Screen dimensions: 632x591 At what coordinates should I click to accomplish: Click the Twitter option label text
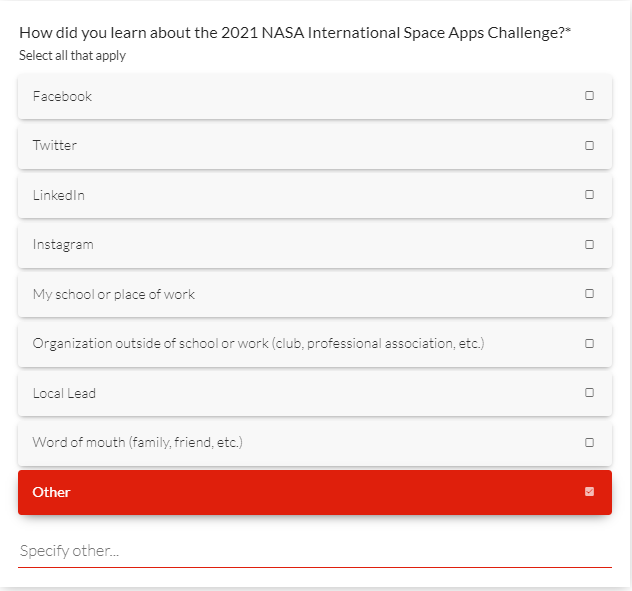click(54, 145)
